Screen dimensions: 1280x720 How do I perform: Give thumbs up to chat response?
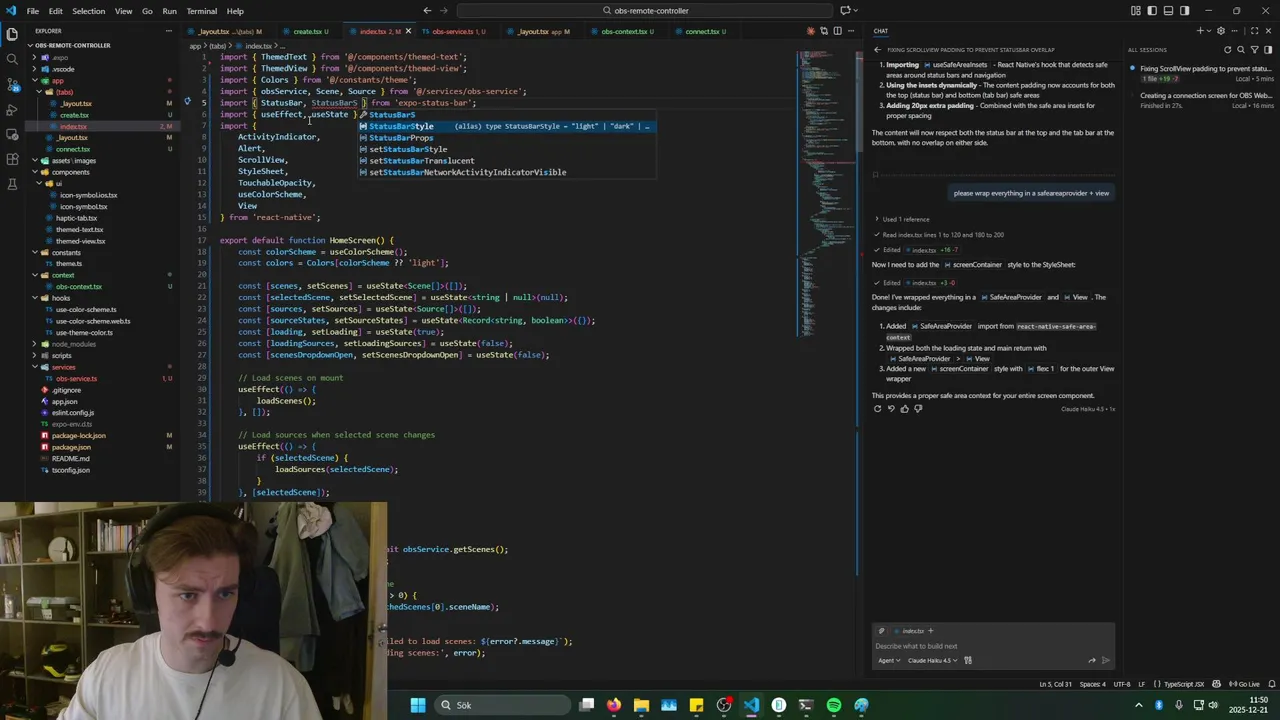pyautogui.click(x=905, y=408)
